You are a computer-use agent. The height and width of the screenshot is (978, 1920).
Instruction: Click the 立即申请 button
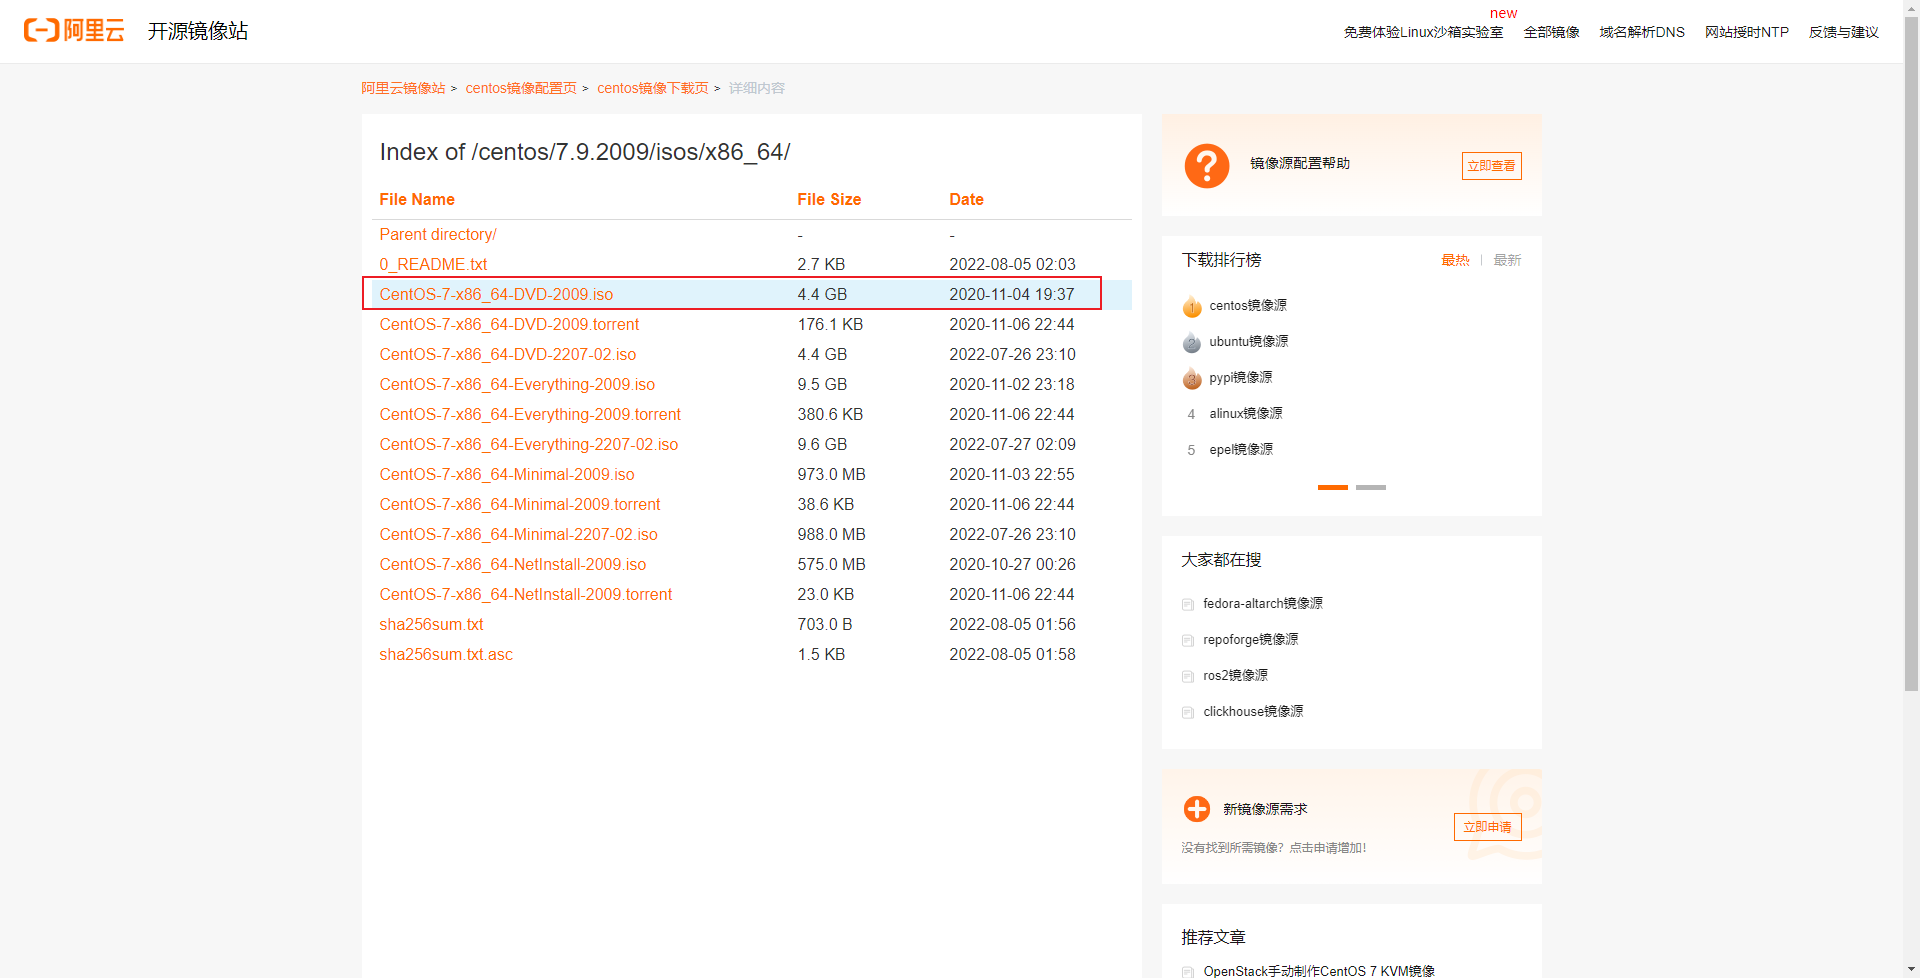(1488, 827)
